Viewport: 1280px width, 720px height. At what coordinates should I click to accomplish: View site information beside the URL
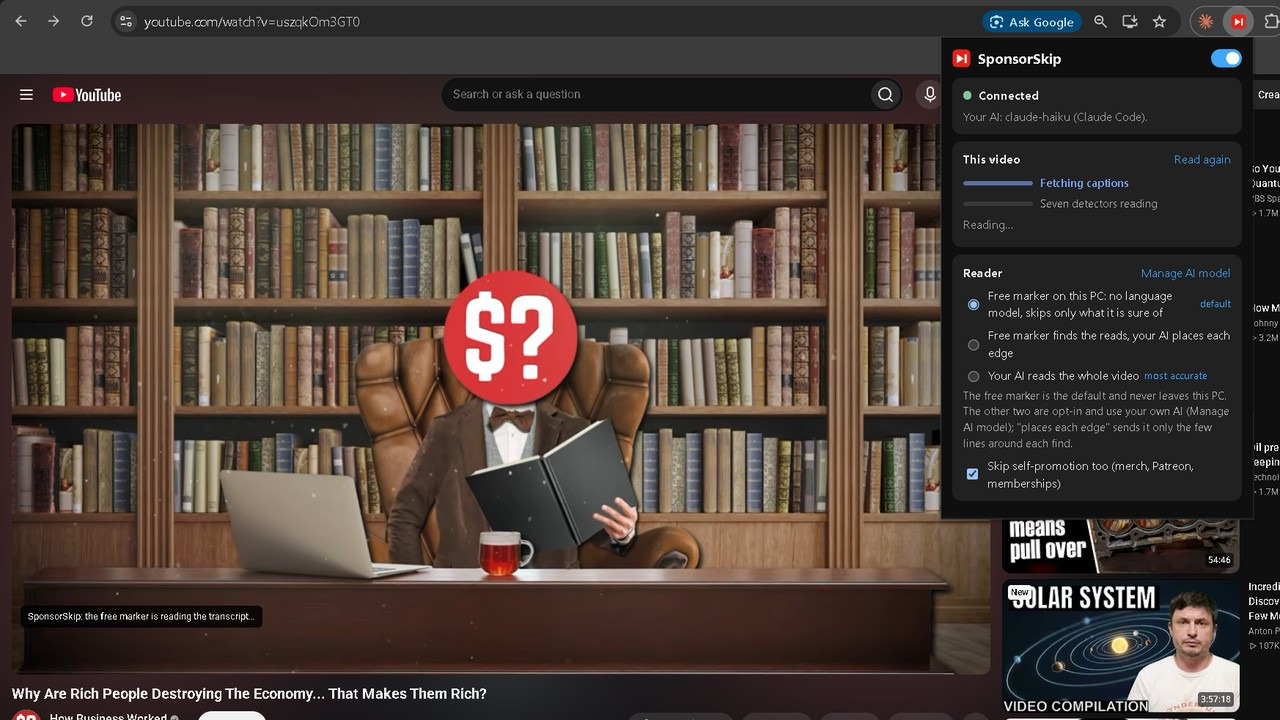pos(125,21)
